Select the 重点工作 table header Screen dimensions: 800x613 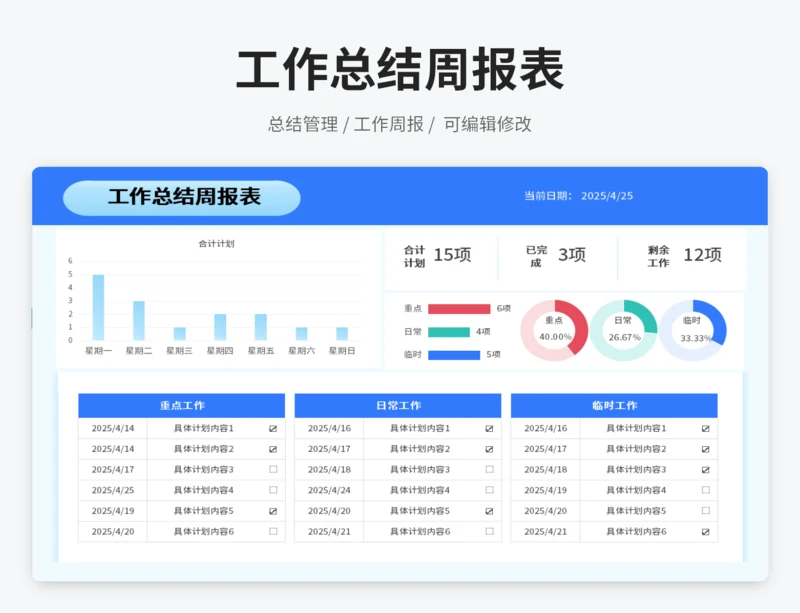tap(182, 405)
